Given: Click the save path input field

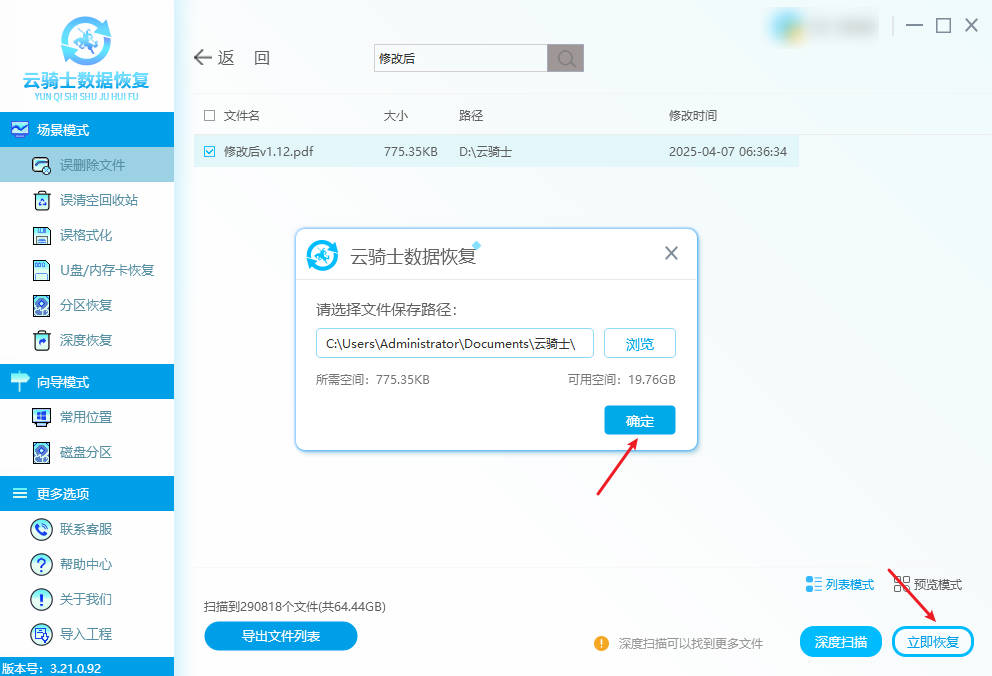Looking at the screenshot, I should [455, 343].
